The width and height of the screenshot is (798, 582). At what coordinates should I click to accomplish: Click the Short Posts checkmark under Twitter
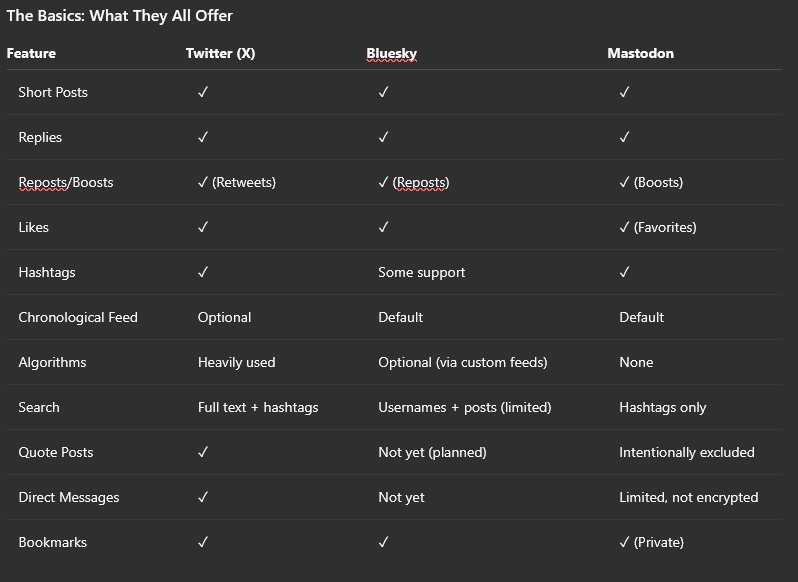click(x=203, y=92)
